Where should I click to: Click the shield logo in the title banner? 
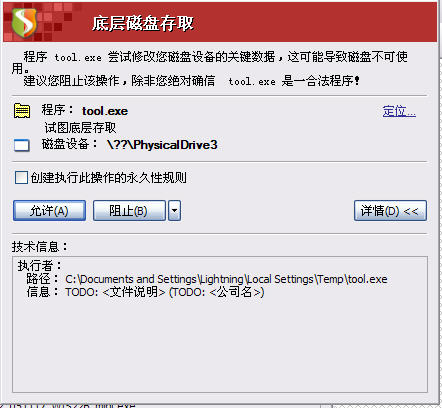(24, 22)
